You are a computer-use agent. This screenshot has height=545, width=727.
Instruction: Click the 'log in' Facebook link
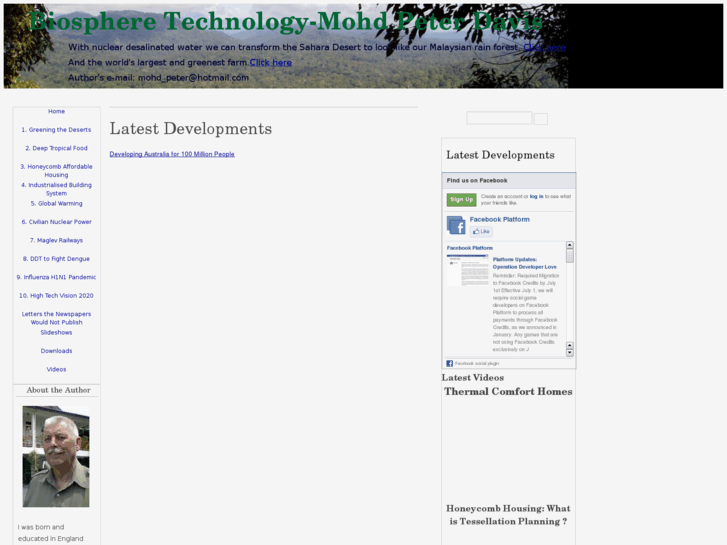(536, 196)
